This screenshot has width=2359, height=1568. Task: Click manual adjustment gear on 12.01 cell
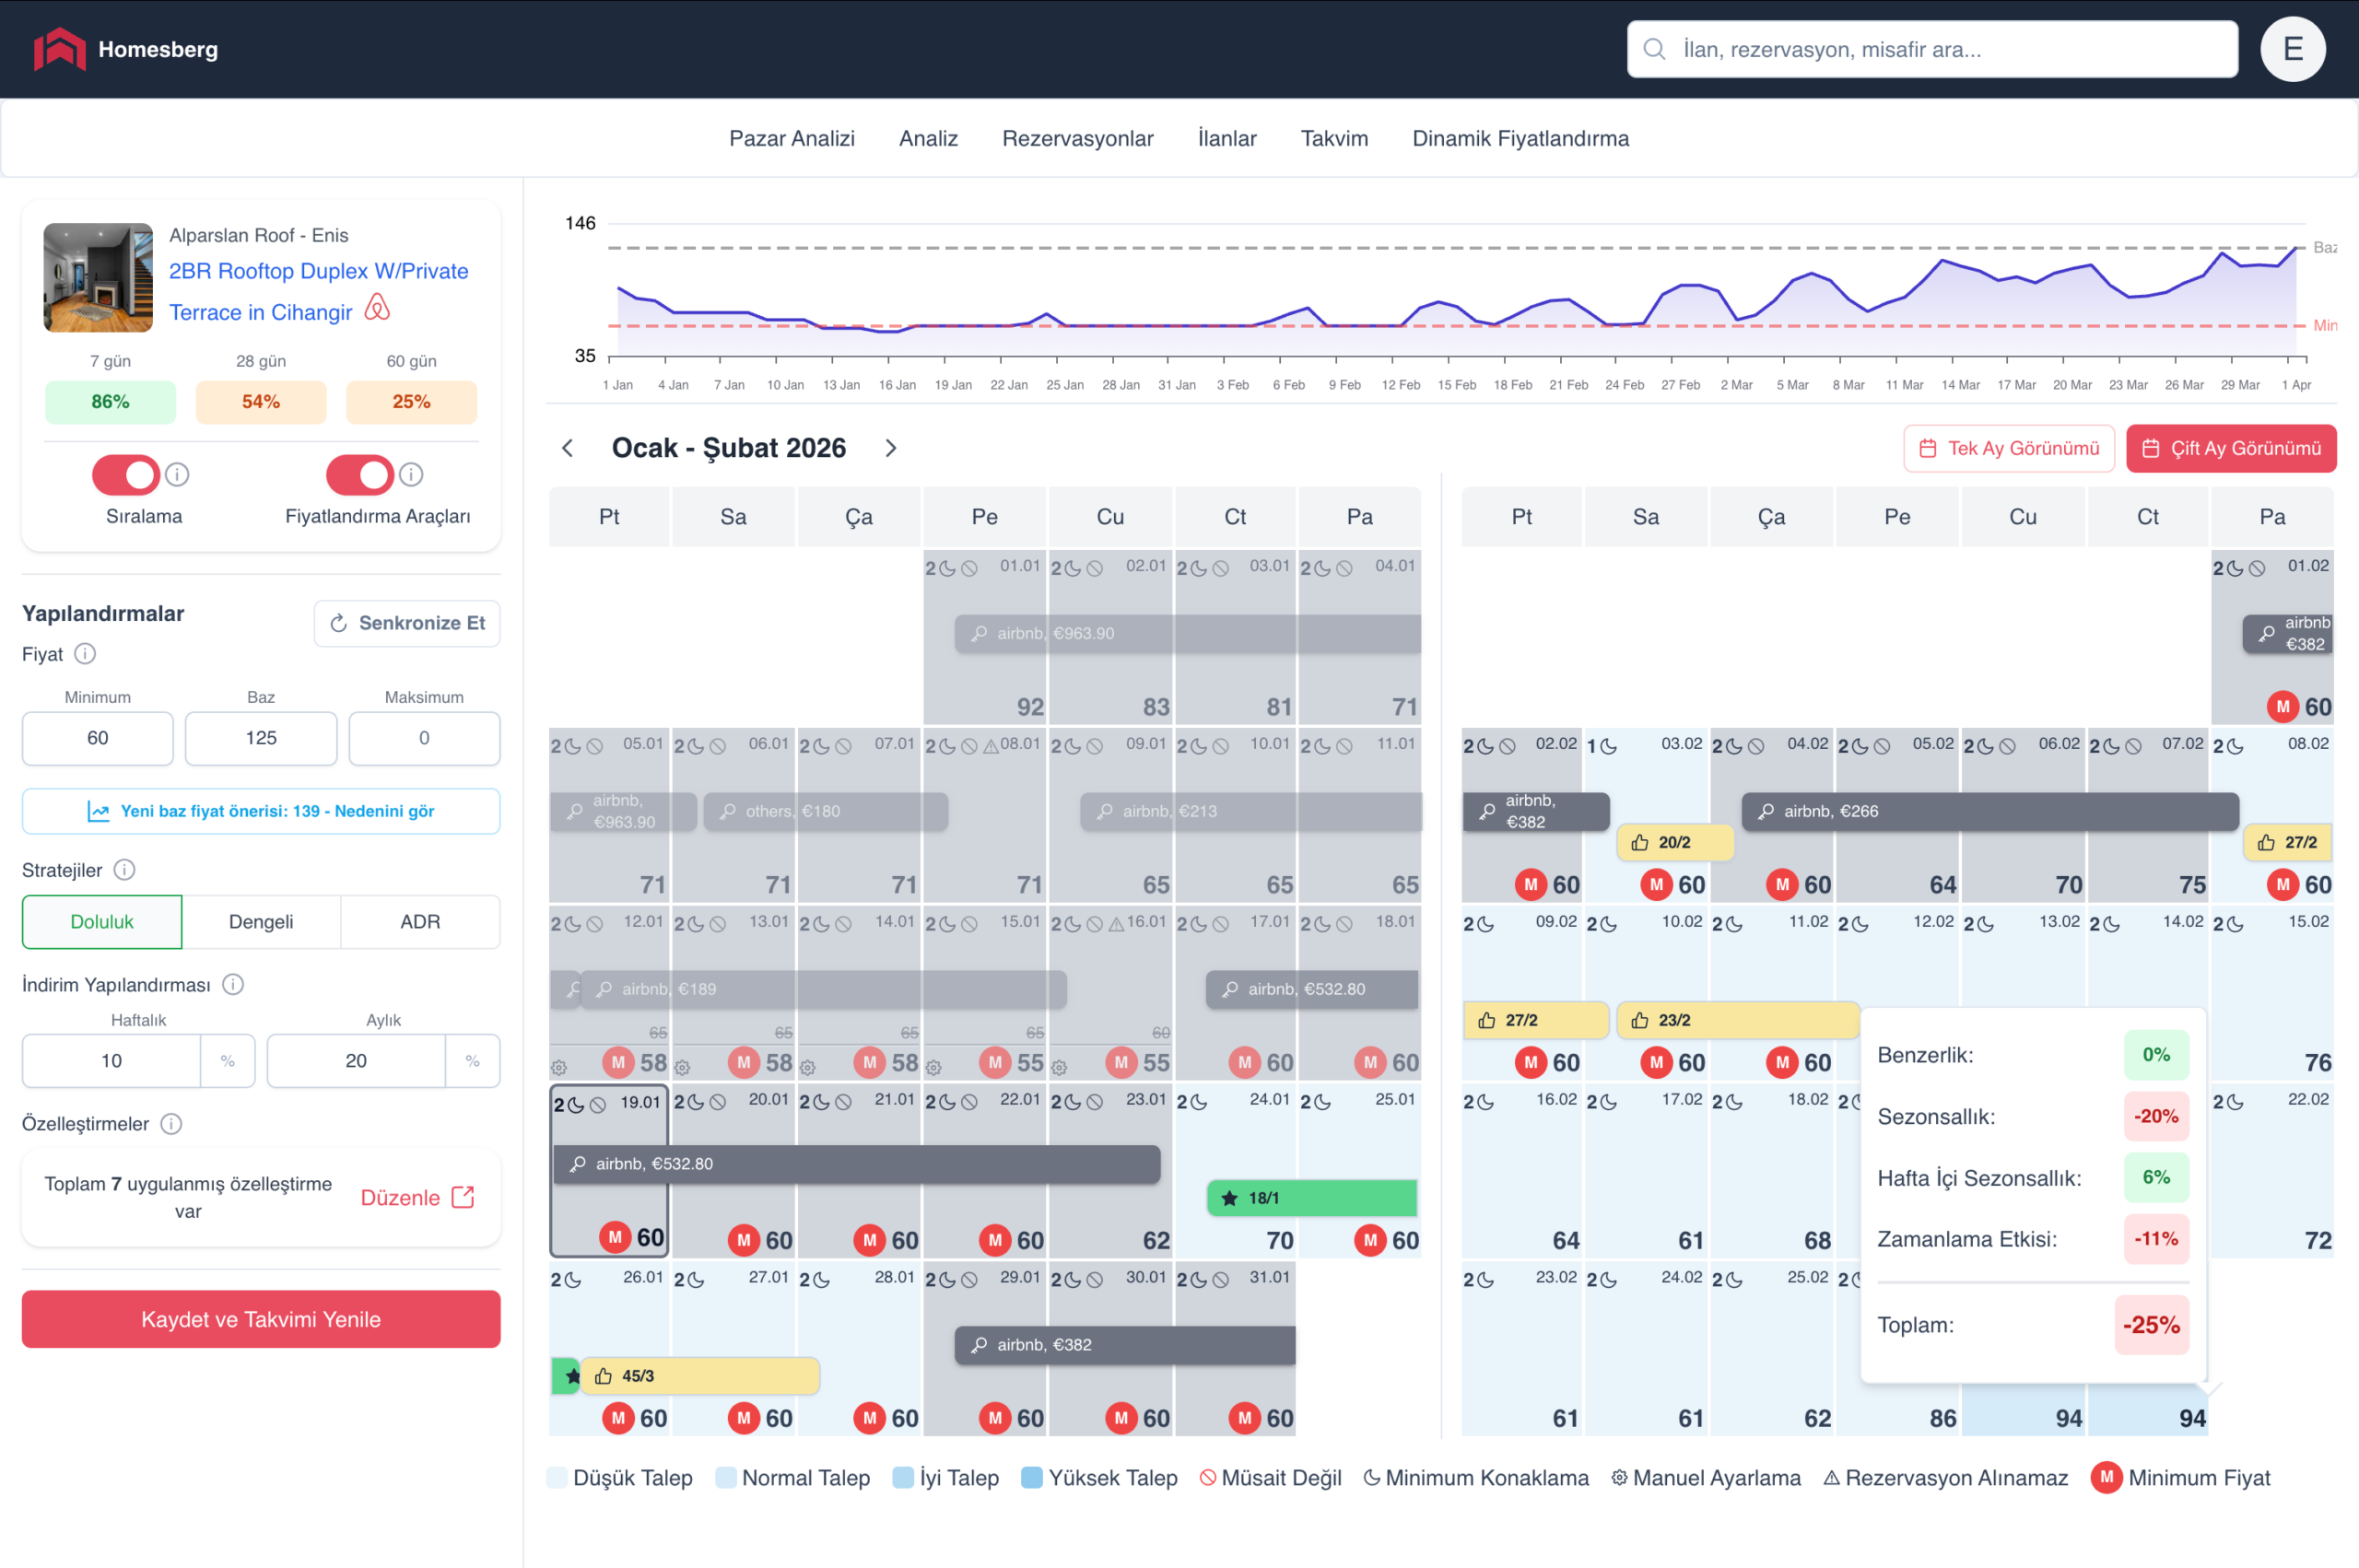tap(559, 1067)
